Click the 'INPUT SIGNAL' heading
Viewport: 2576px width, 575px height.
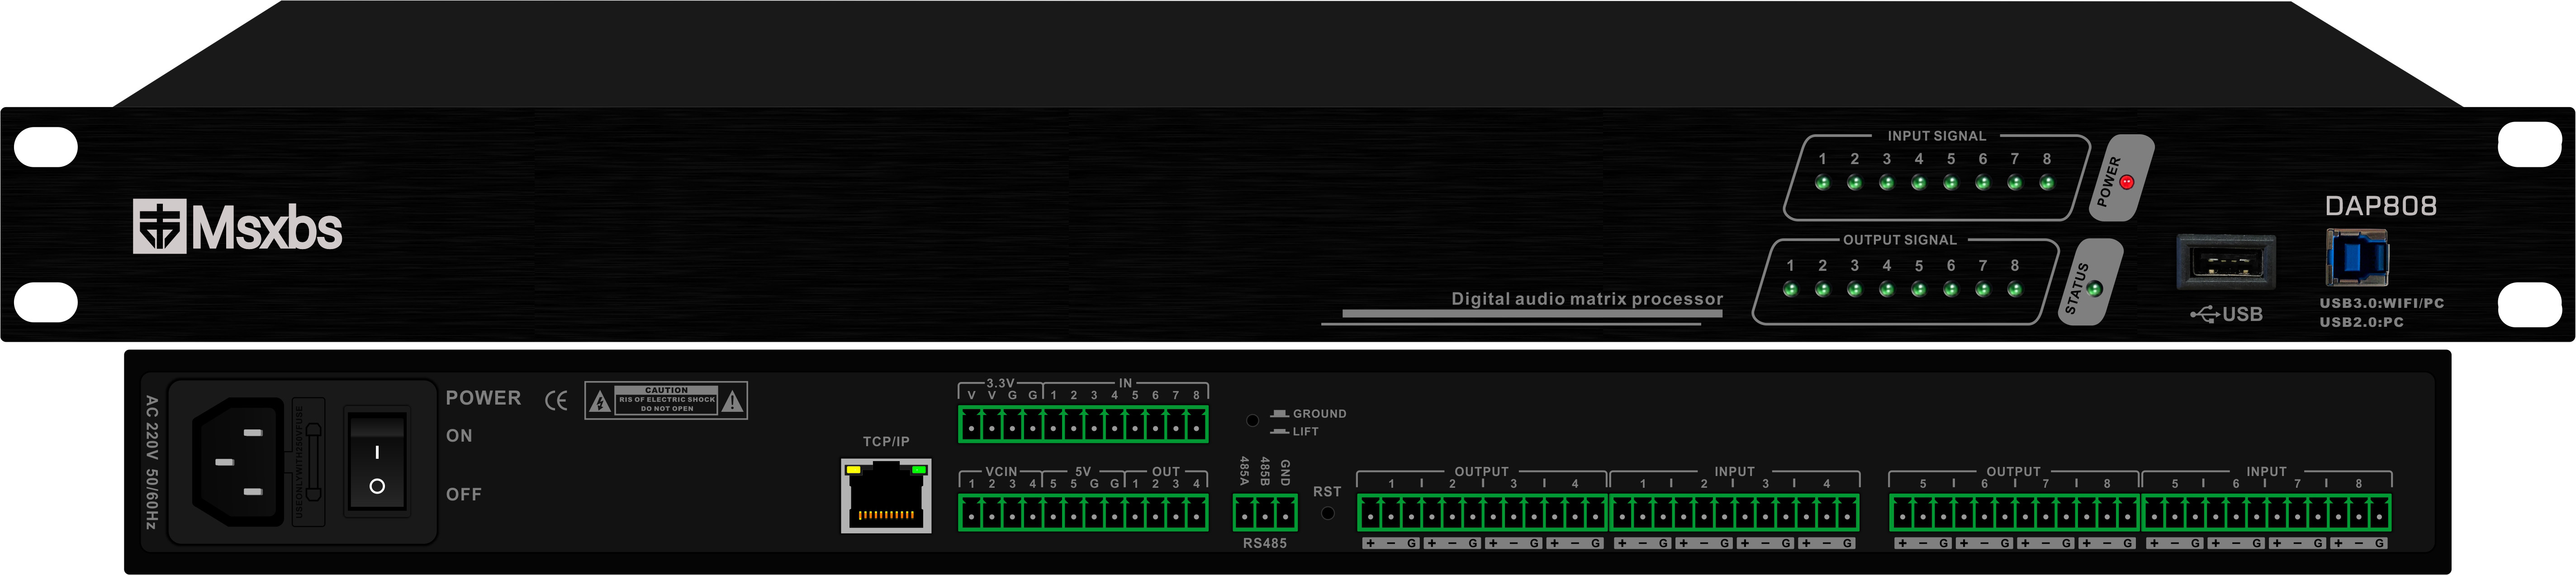1936,136
